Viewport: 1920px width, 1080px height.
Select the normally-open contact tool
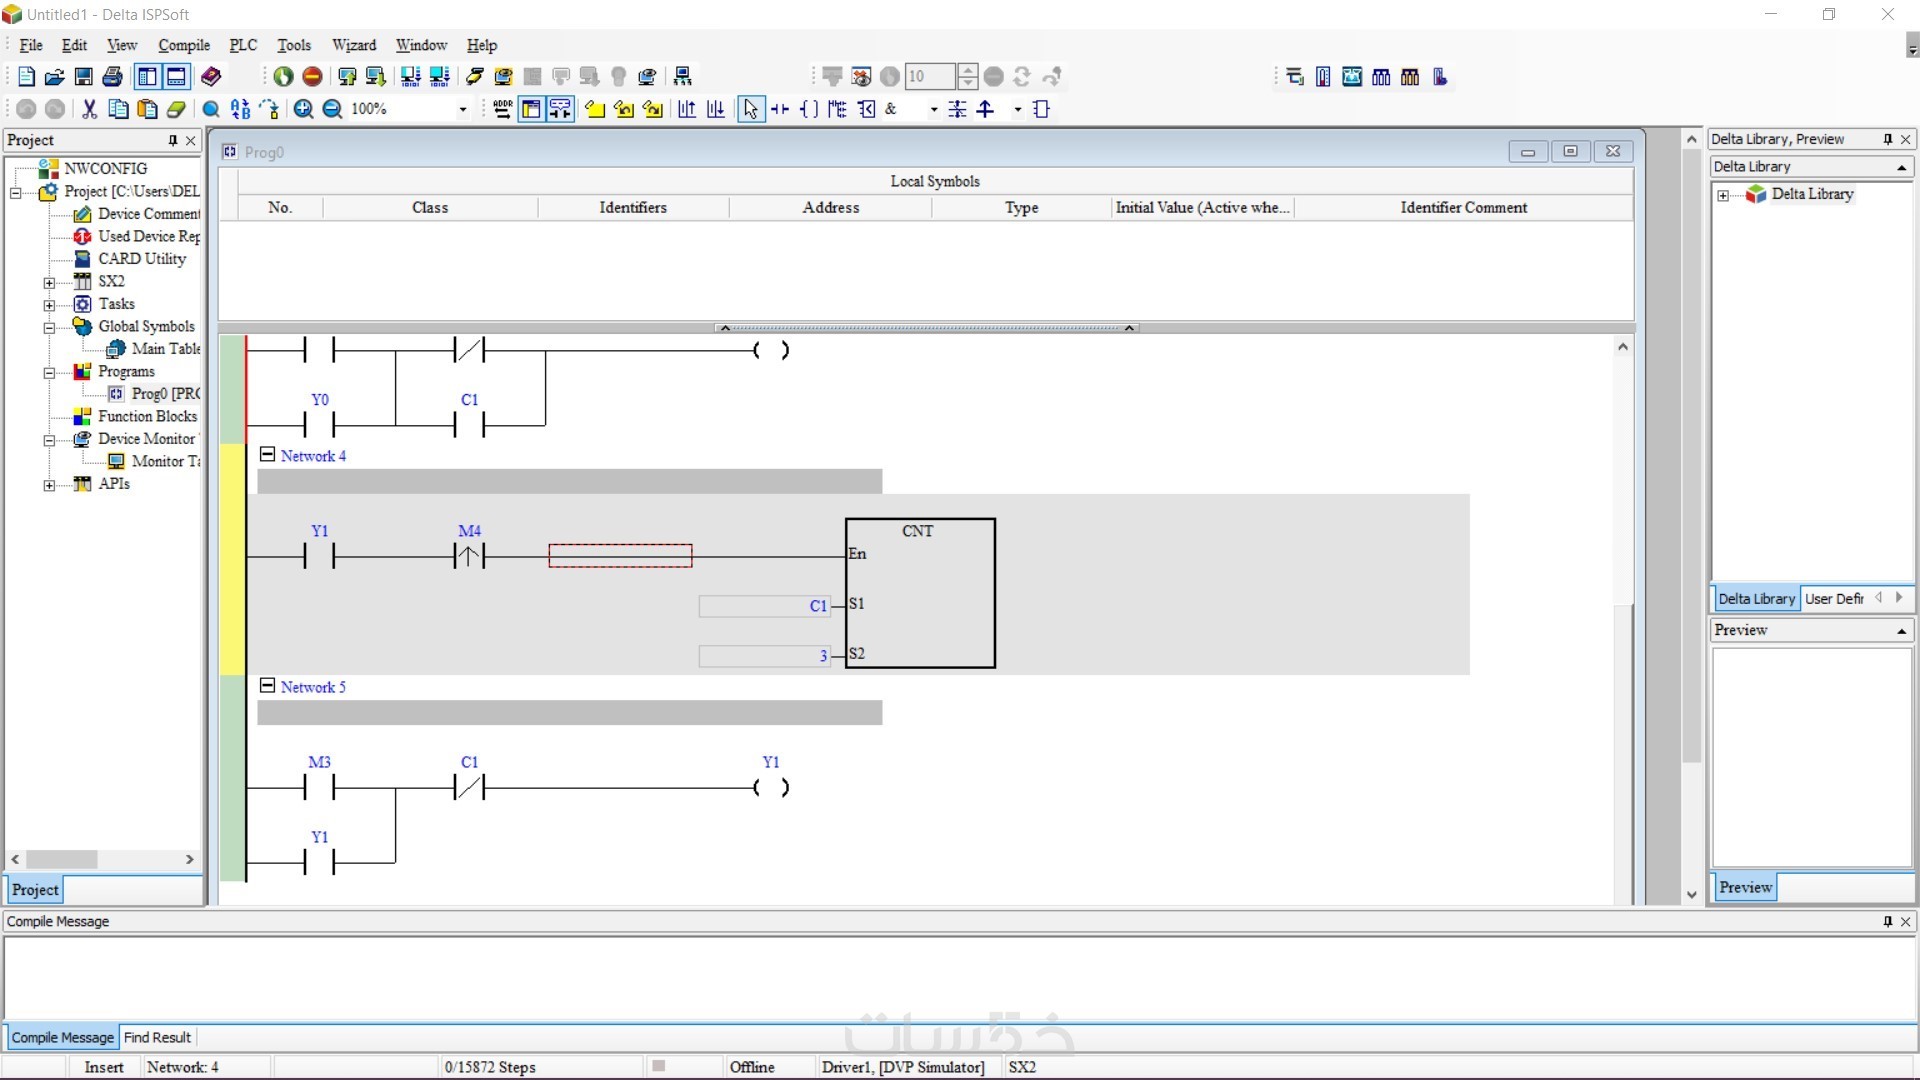point(780,109)
